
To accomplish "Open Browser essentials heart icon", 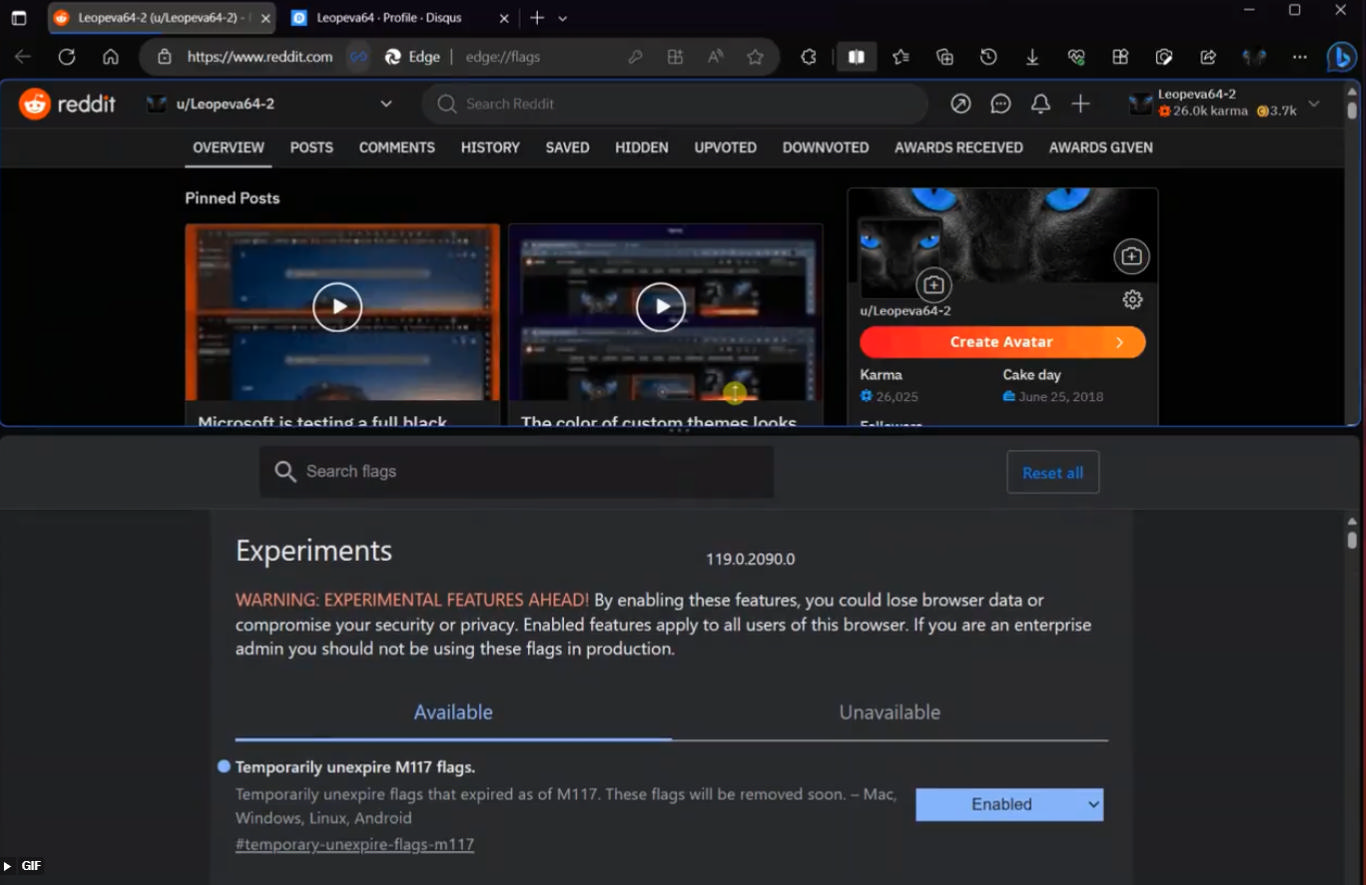I will point(1076,57).
